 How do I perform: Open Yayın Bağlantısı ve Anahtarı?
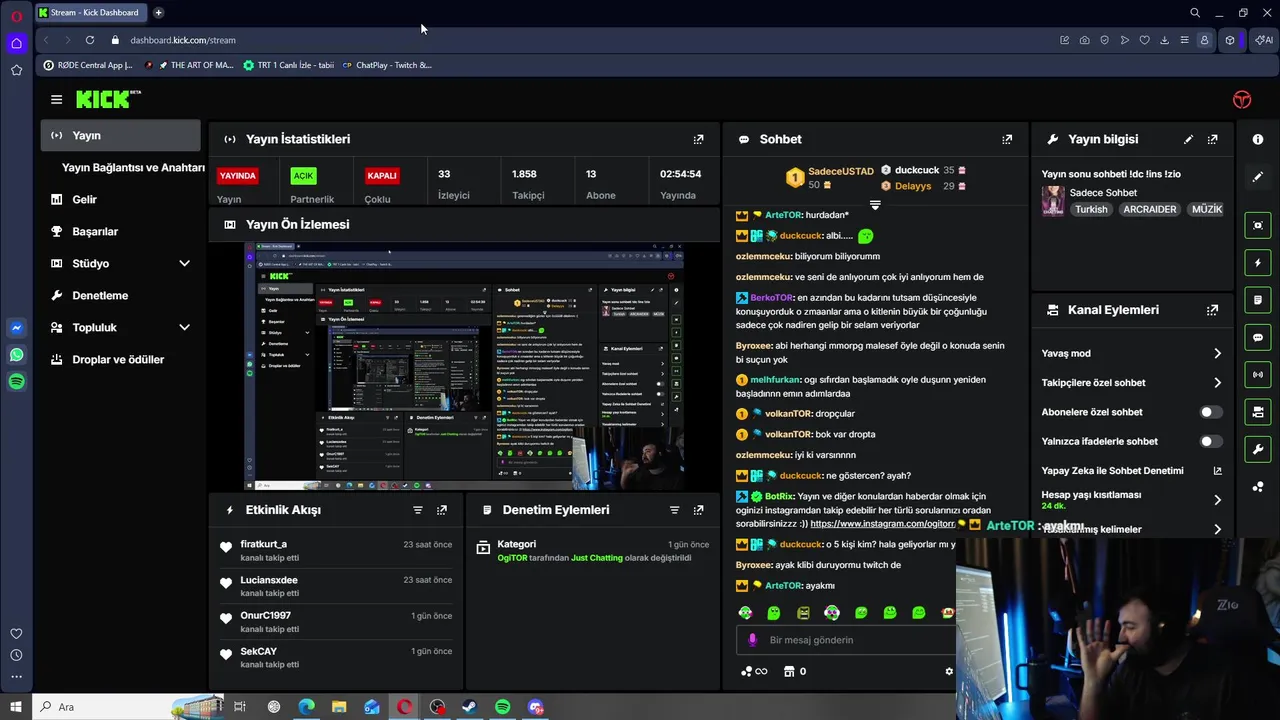point(133,167)
